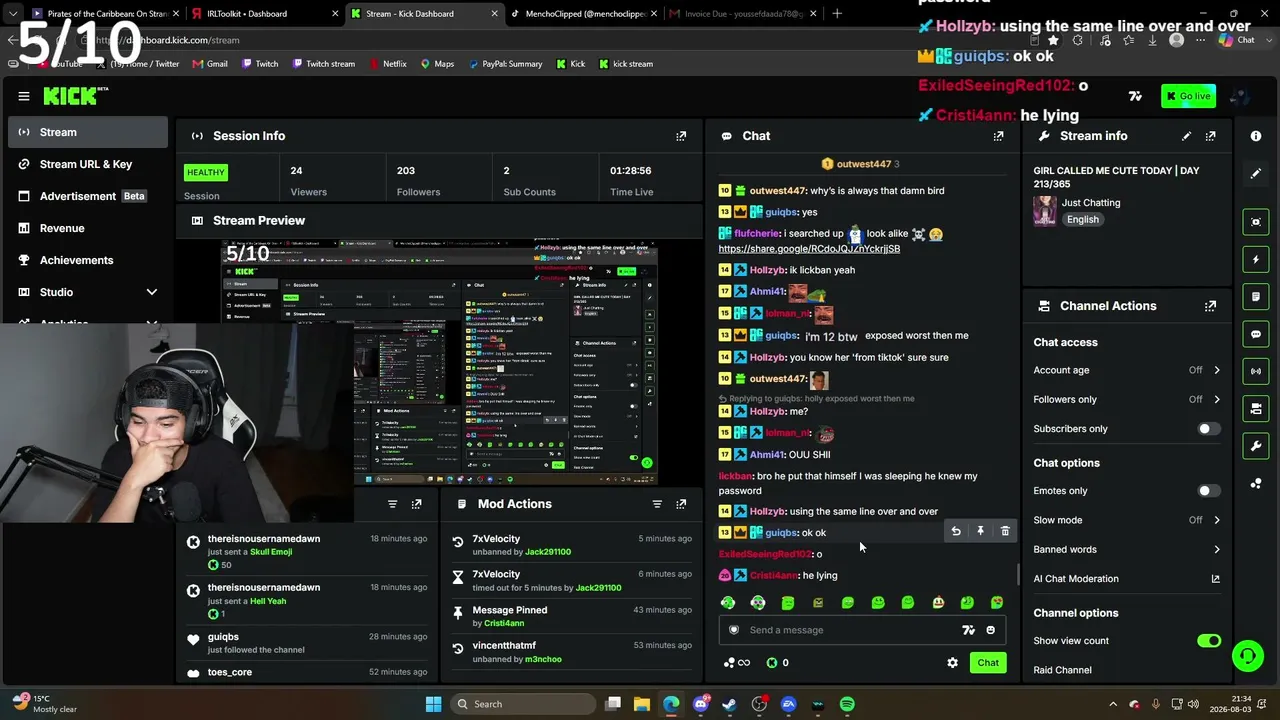This screenshot has width=1280, height=720.
Task: Go to Revenue page
Action: click(88, 228)
